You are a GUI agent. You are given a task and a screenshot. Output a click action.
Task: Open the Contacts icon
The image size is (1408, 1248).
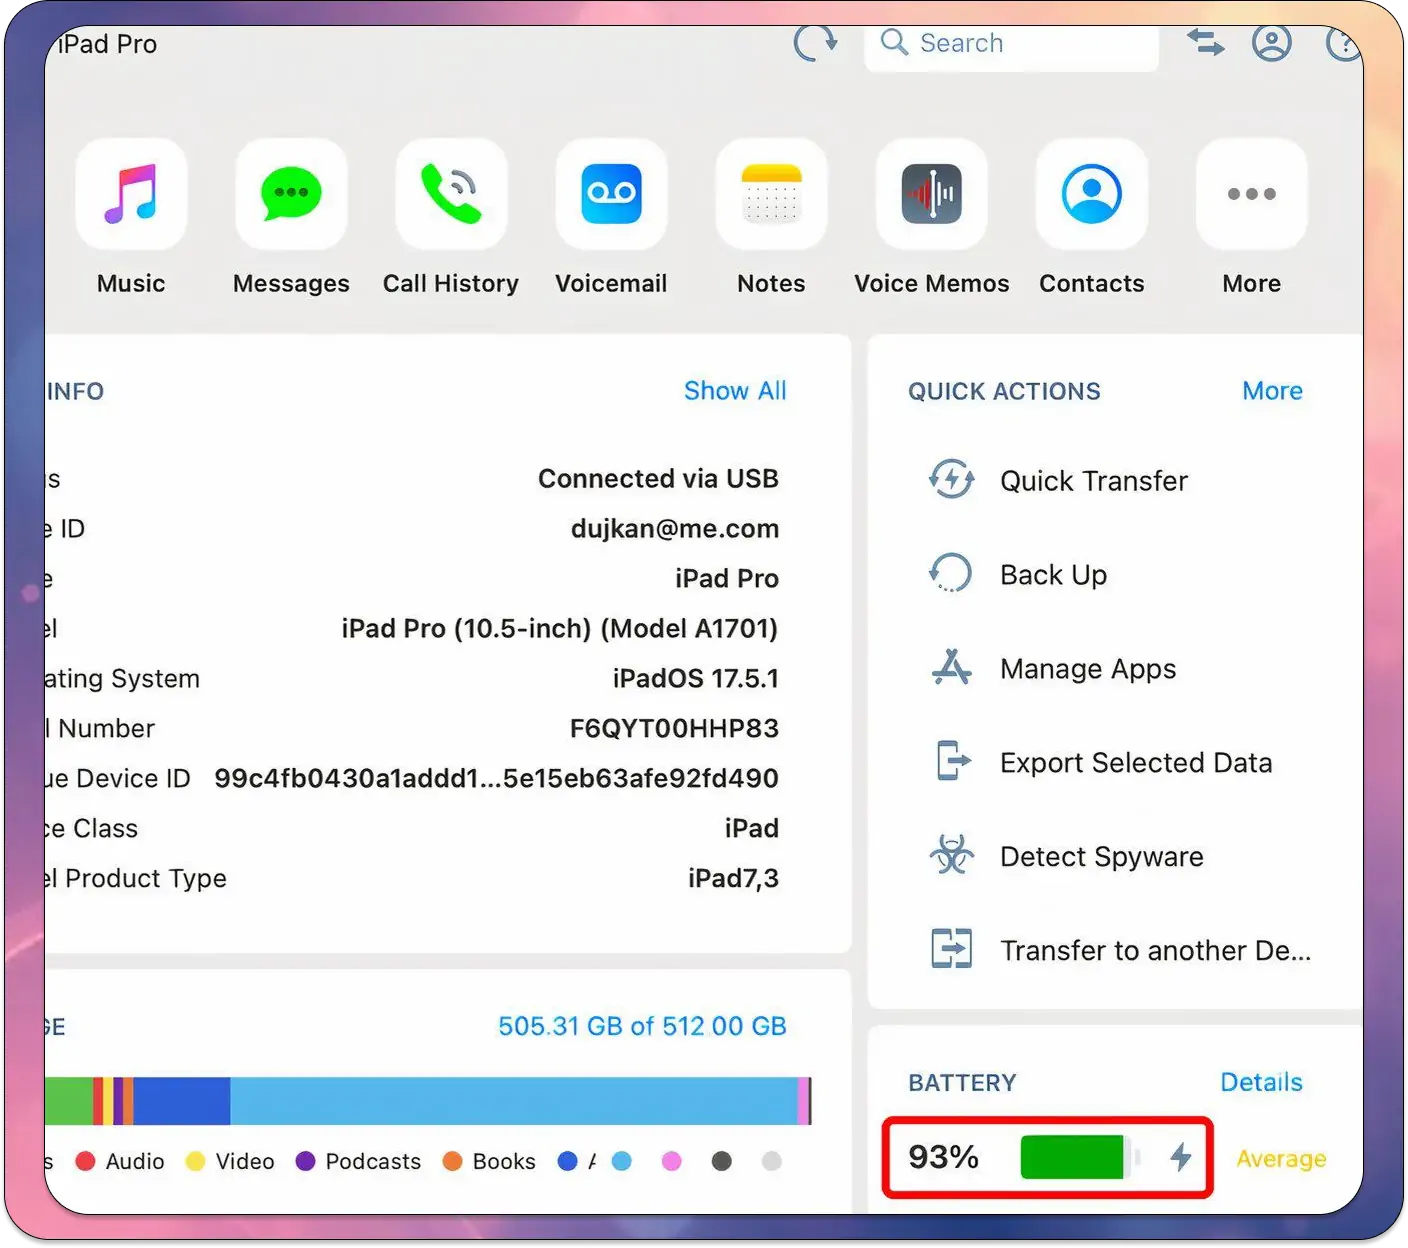(1091, 194)
